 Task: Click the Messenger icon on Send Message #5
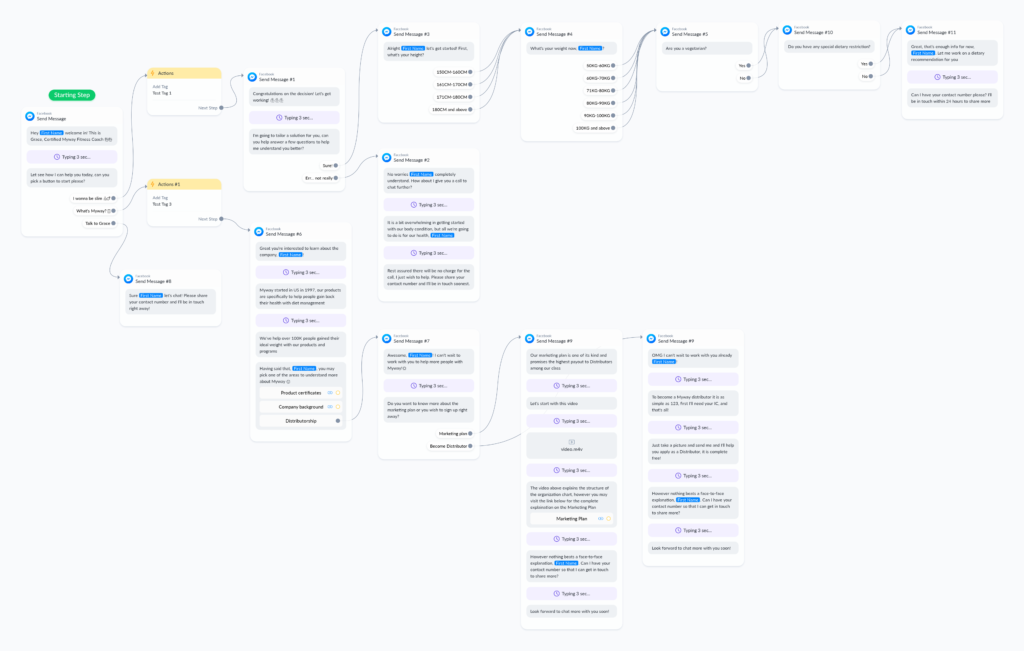(x=665, y=31)
